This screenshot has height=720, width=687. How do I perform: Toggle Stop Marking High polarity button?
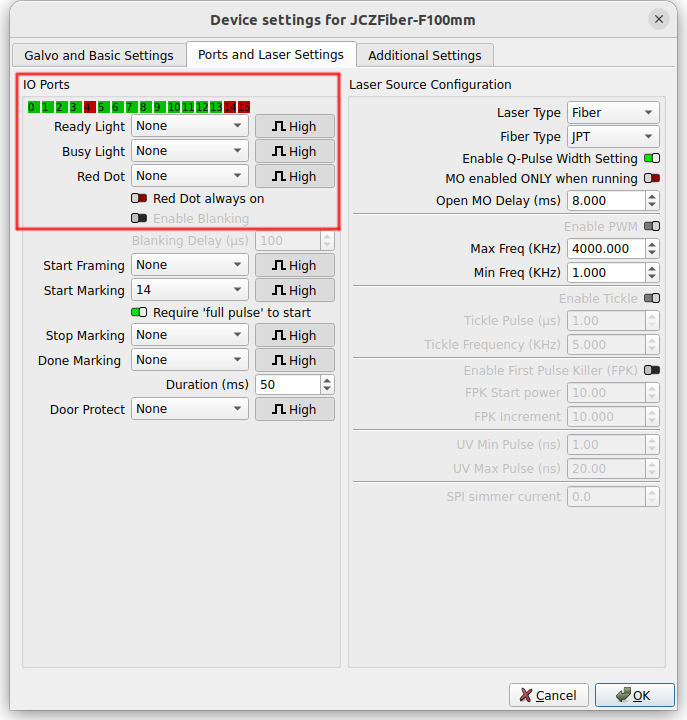point(295,335)
